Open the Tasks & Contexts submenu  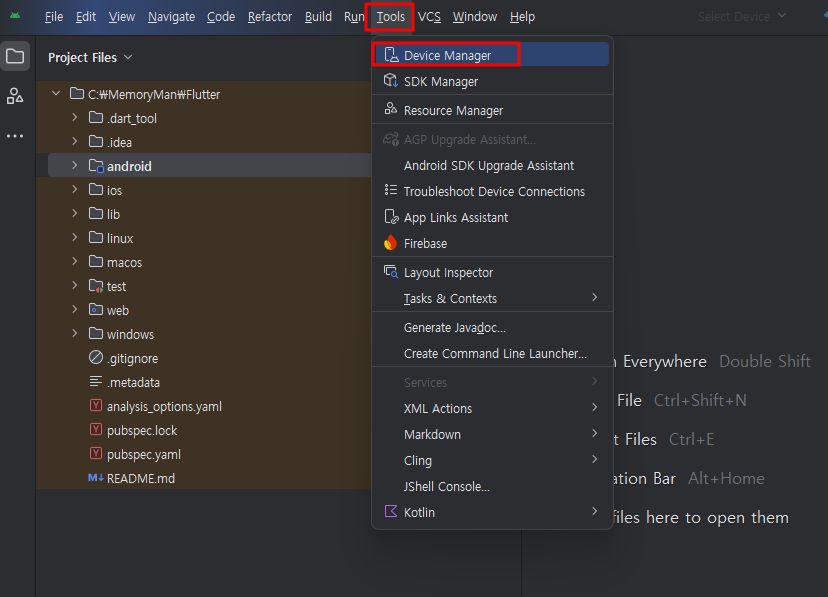coord(491,298)
